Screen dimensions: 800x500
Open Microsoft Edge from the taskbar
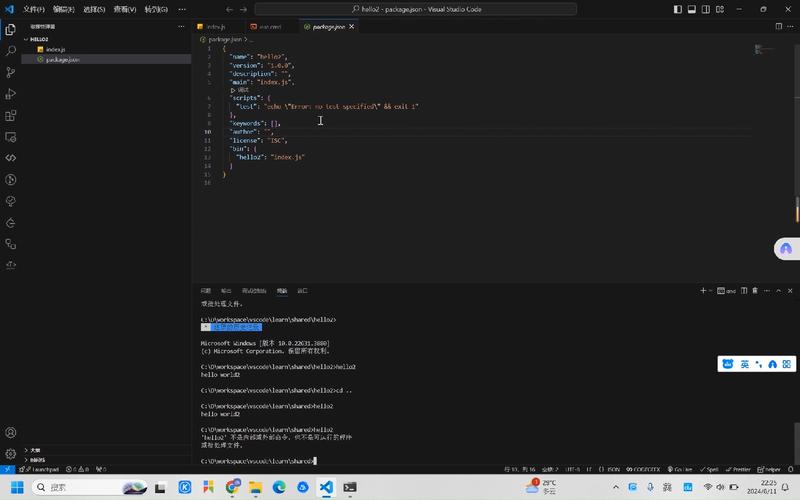pyautogui.click(x=279, y=487)
